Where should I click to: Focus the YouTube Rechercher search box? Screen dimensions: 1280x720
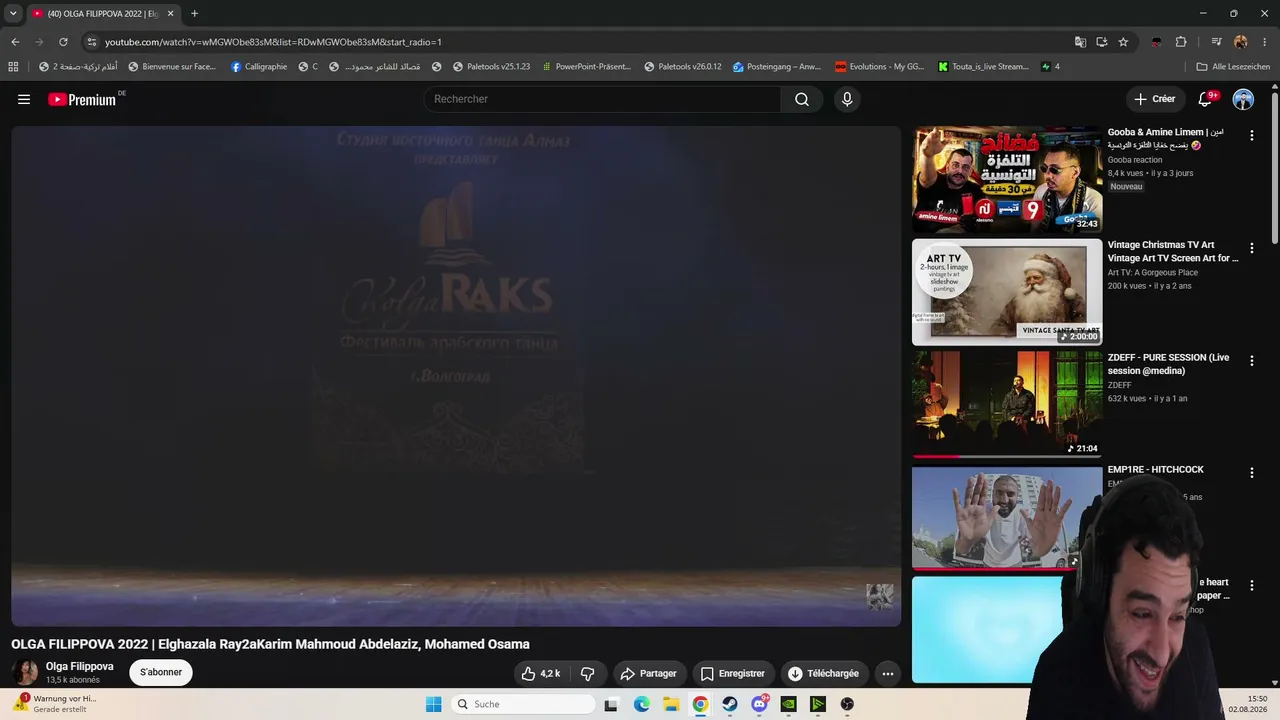click(x=603, y=99)
